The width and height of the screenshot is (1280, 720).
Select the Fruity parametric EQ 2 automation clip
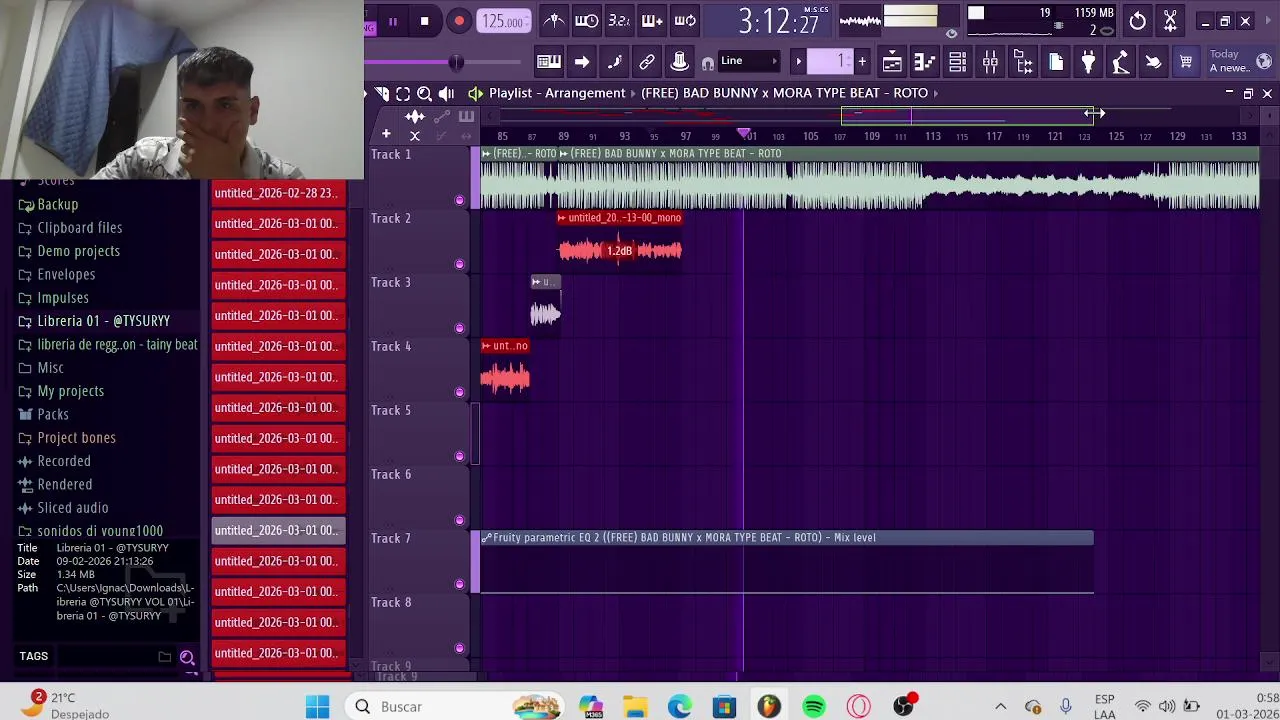[x=787, y=564]
